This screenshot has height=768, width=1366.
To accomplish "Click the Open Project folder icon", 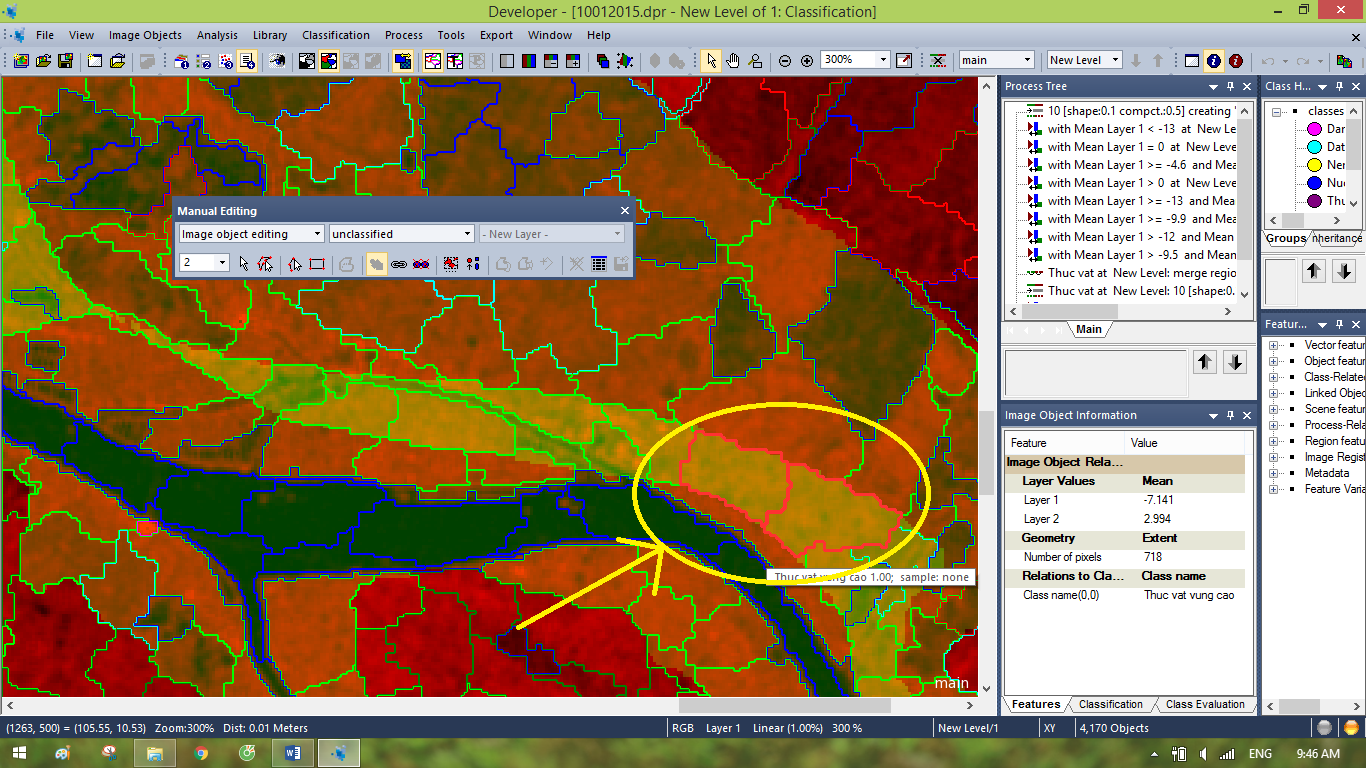I will point(43,60).
